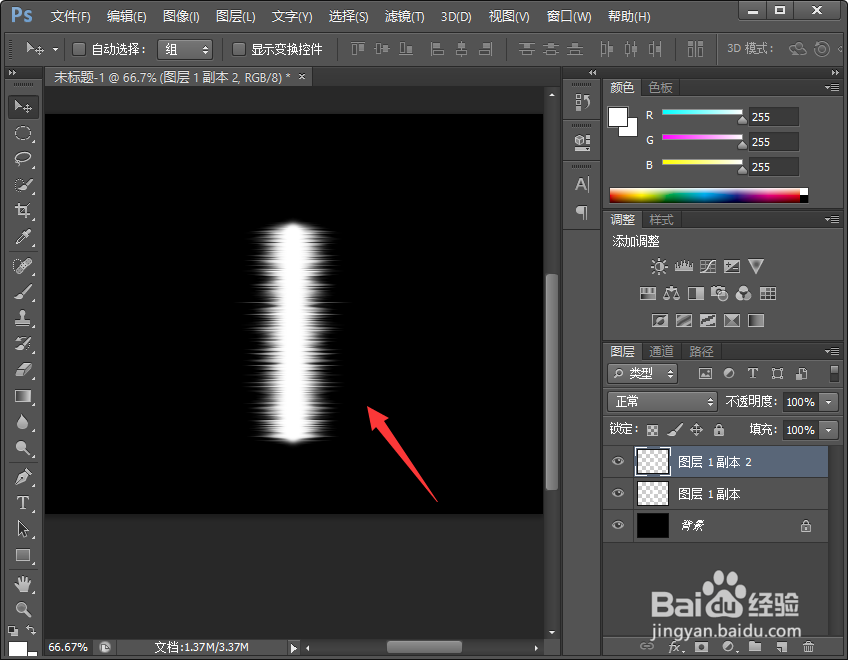This screenshot has height=660, width=848.
Task: Open the layer blend mode dropdown showing 正常
Action: (660, 401)
